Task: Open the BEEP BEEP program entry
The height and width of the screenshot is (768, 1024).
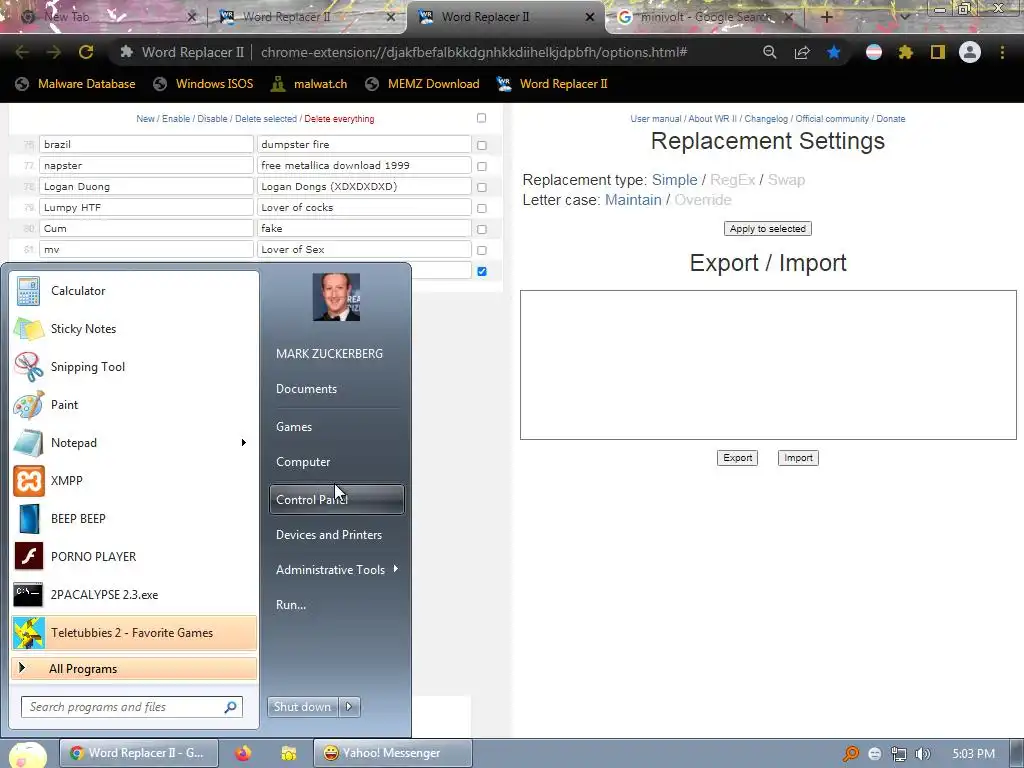Action: pyautogui.click(x=134, y=519)
